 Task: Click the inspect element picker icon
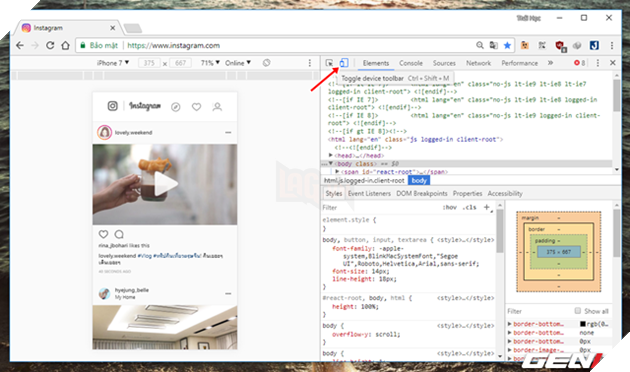[x=329, y=63]
